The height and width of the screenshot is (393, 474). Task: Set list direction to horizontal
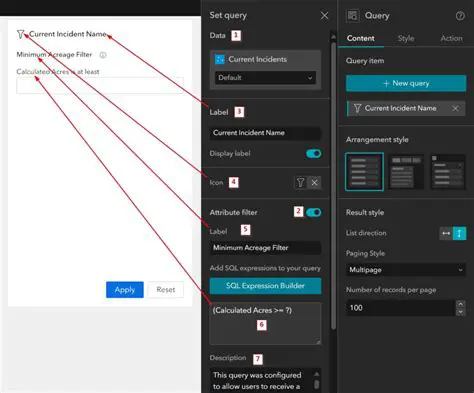pos(446,233)
